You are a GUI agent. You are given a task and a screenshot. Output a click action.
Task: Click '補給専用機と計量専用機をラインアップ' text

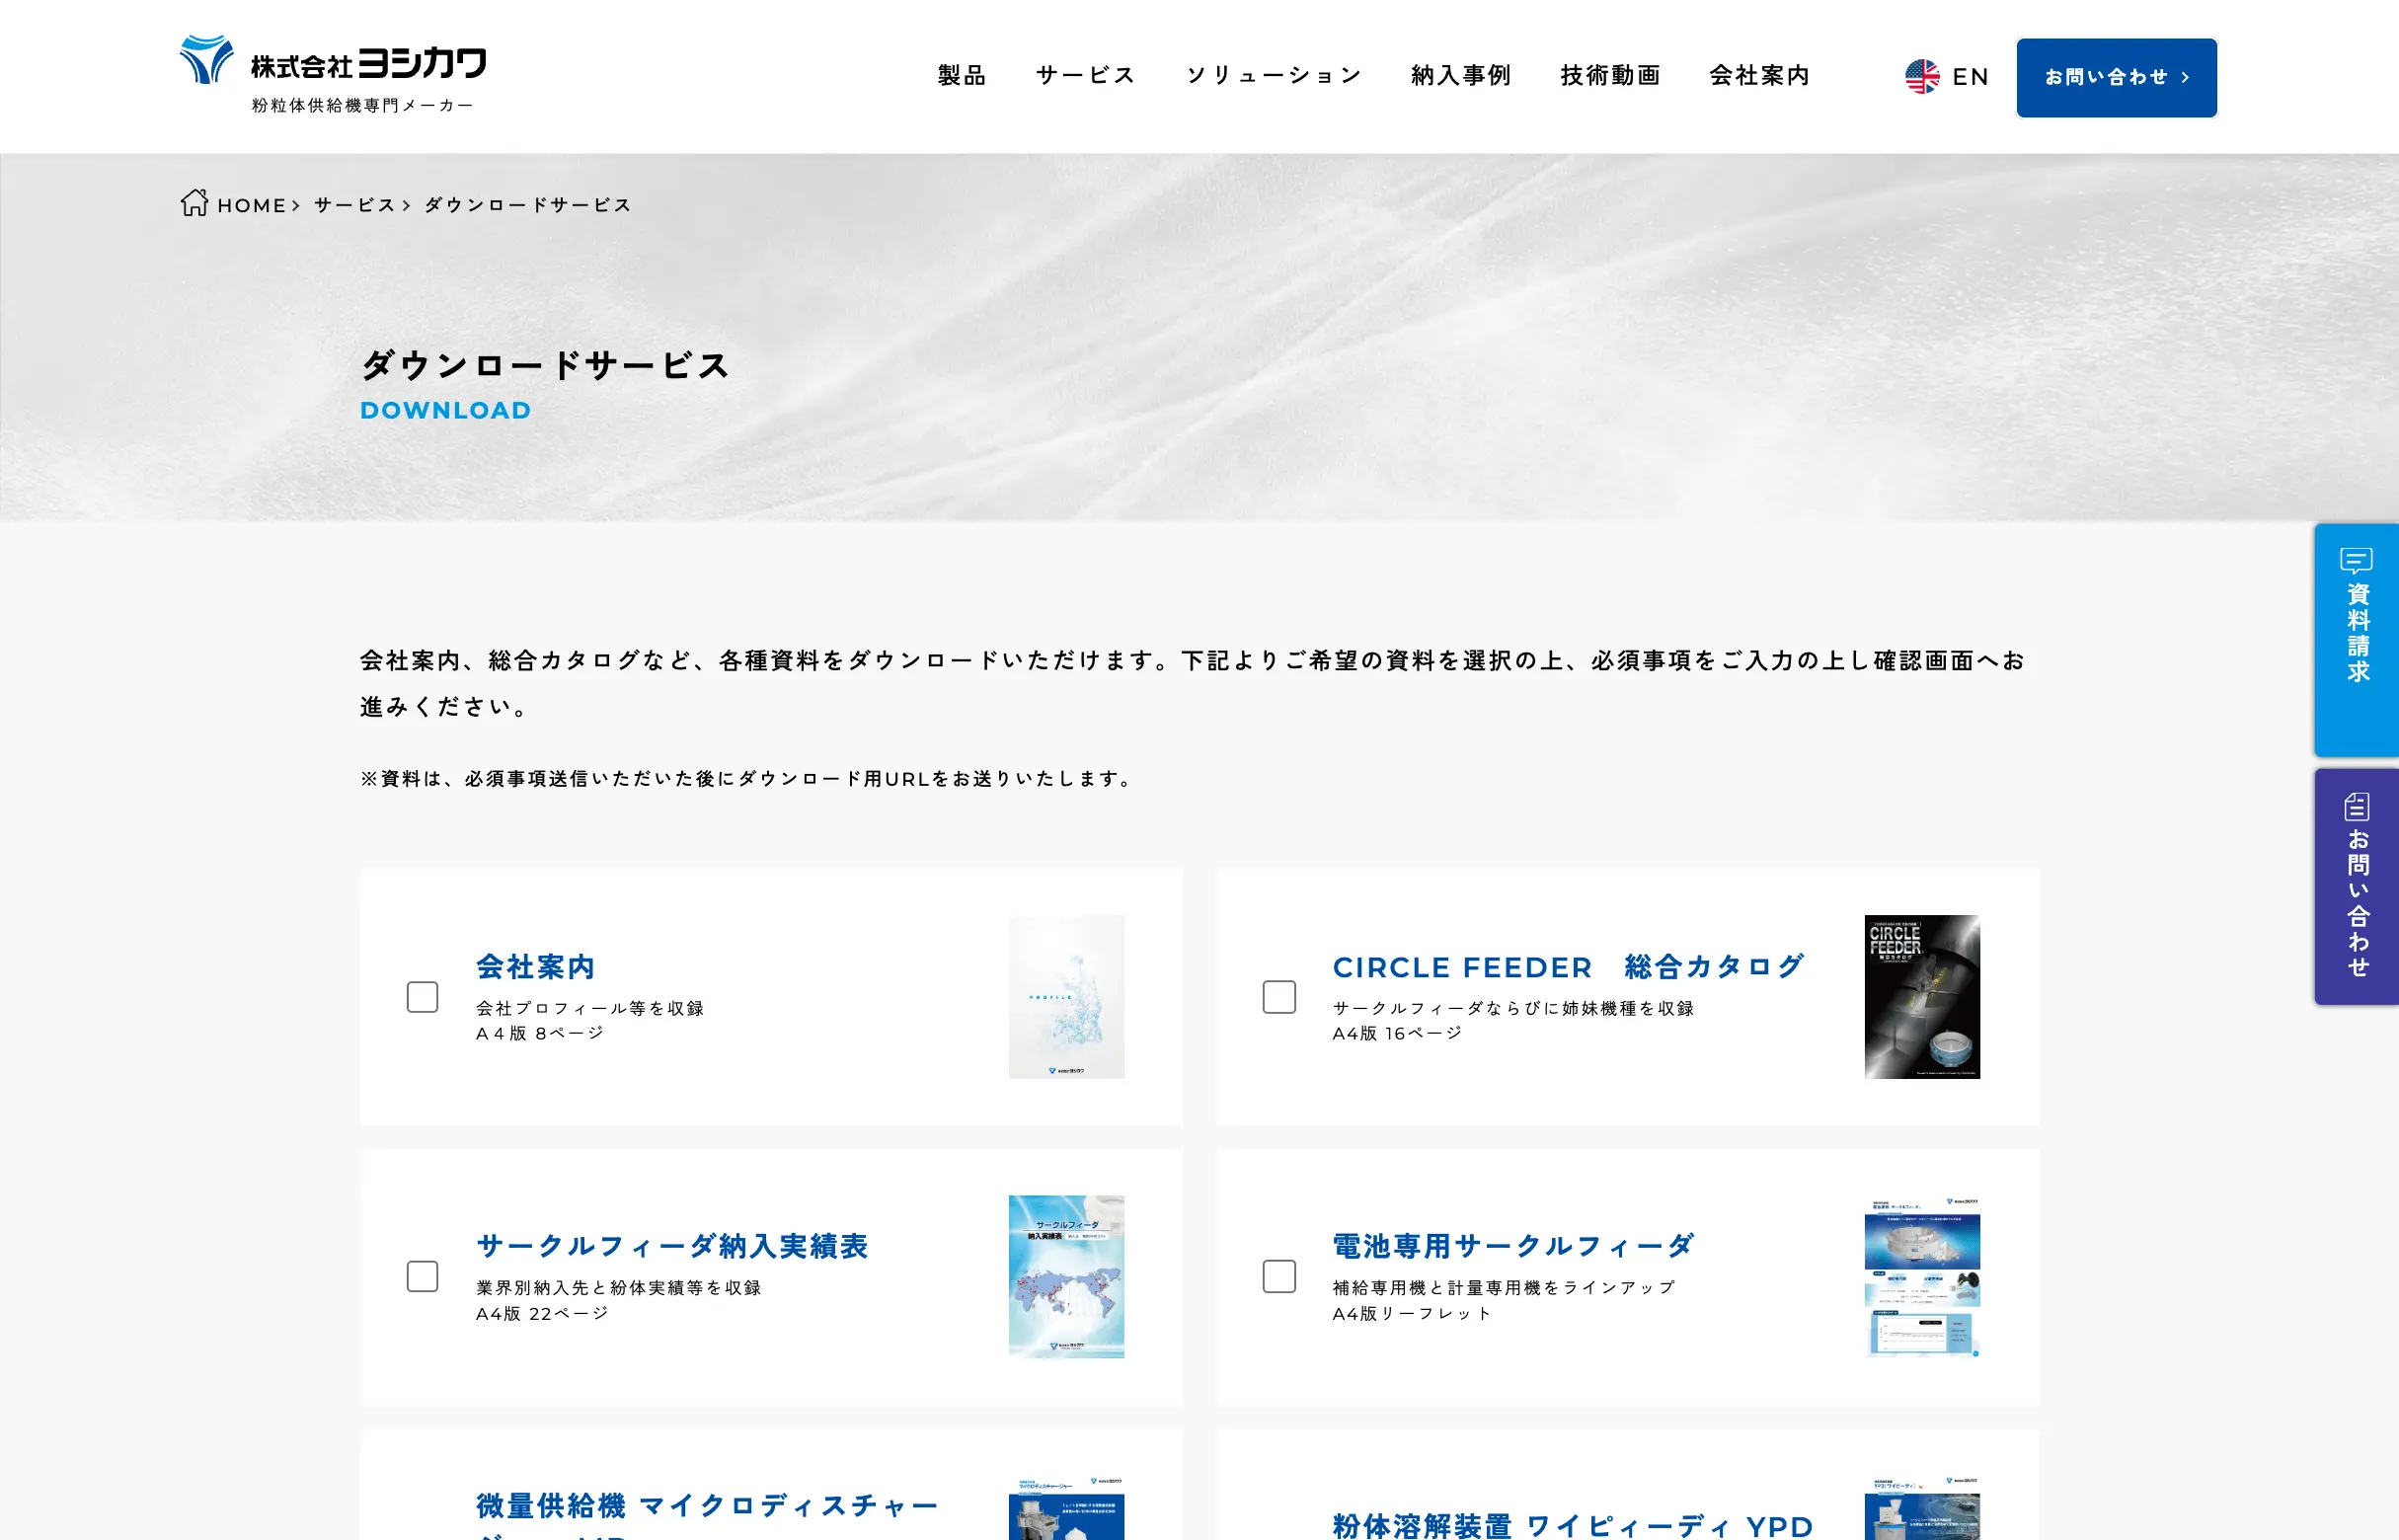pyautogui.click(x=1503, y=1288)
